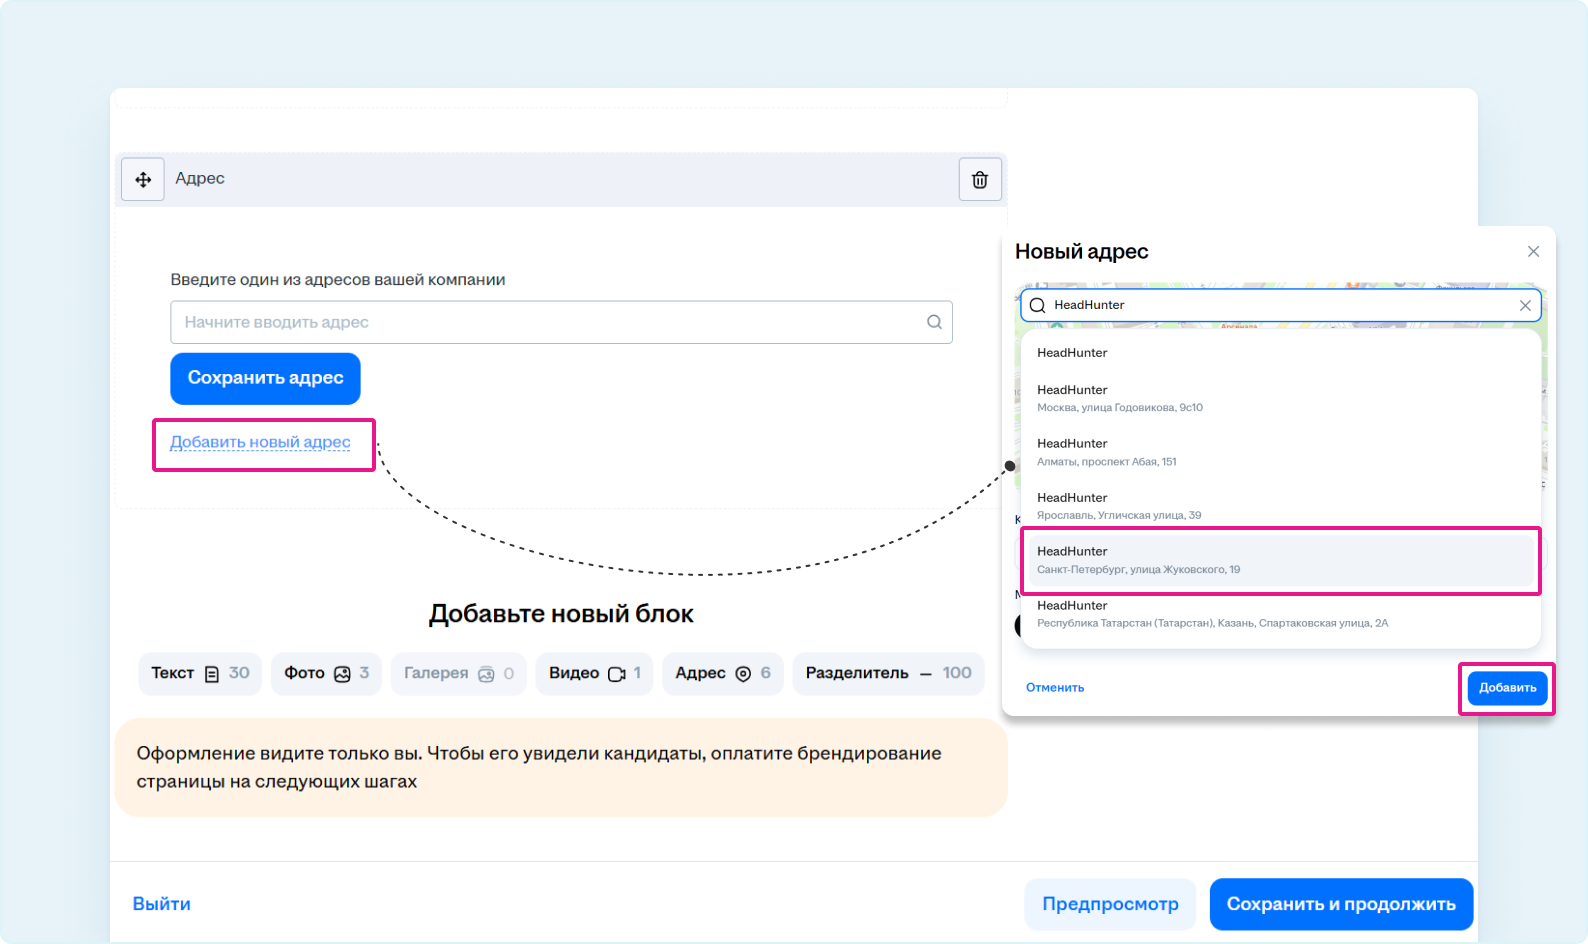Clear the HeadHunter search text
The width and height of the screenshot is (1588, 944).
coord(1525,306)
